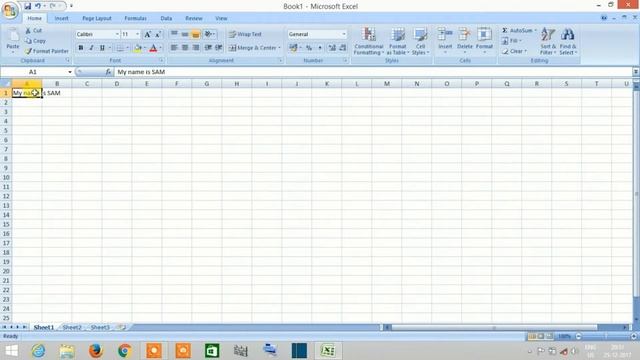Screen dimensions: 640x360
Task: Undo last action in Quick Access Toolbar
Action: pyautogui.click(x=38, y=6)
